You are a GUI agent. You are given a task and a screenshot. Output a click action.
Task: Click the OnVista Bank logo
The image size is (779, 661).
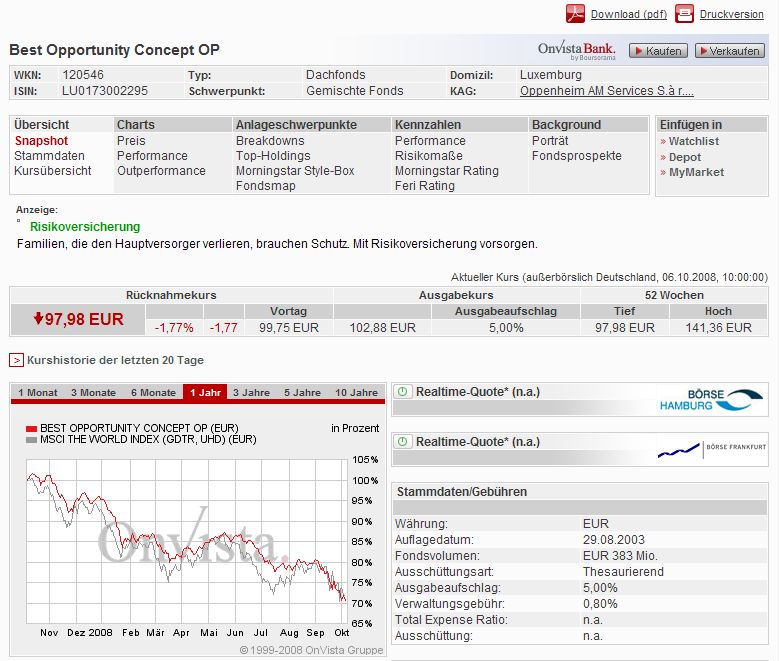point(576,51)
